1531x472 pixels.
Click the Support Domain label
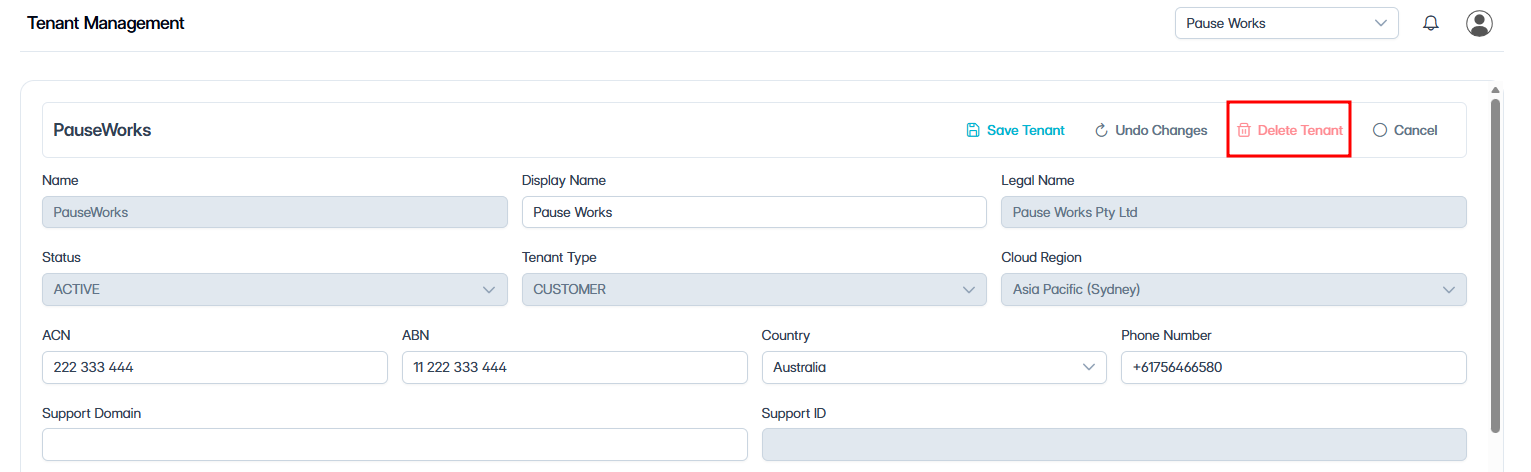(91, 413)
